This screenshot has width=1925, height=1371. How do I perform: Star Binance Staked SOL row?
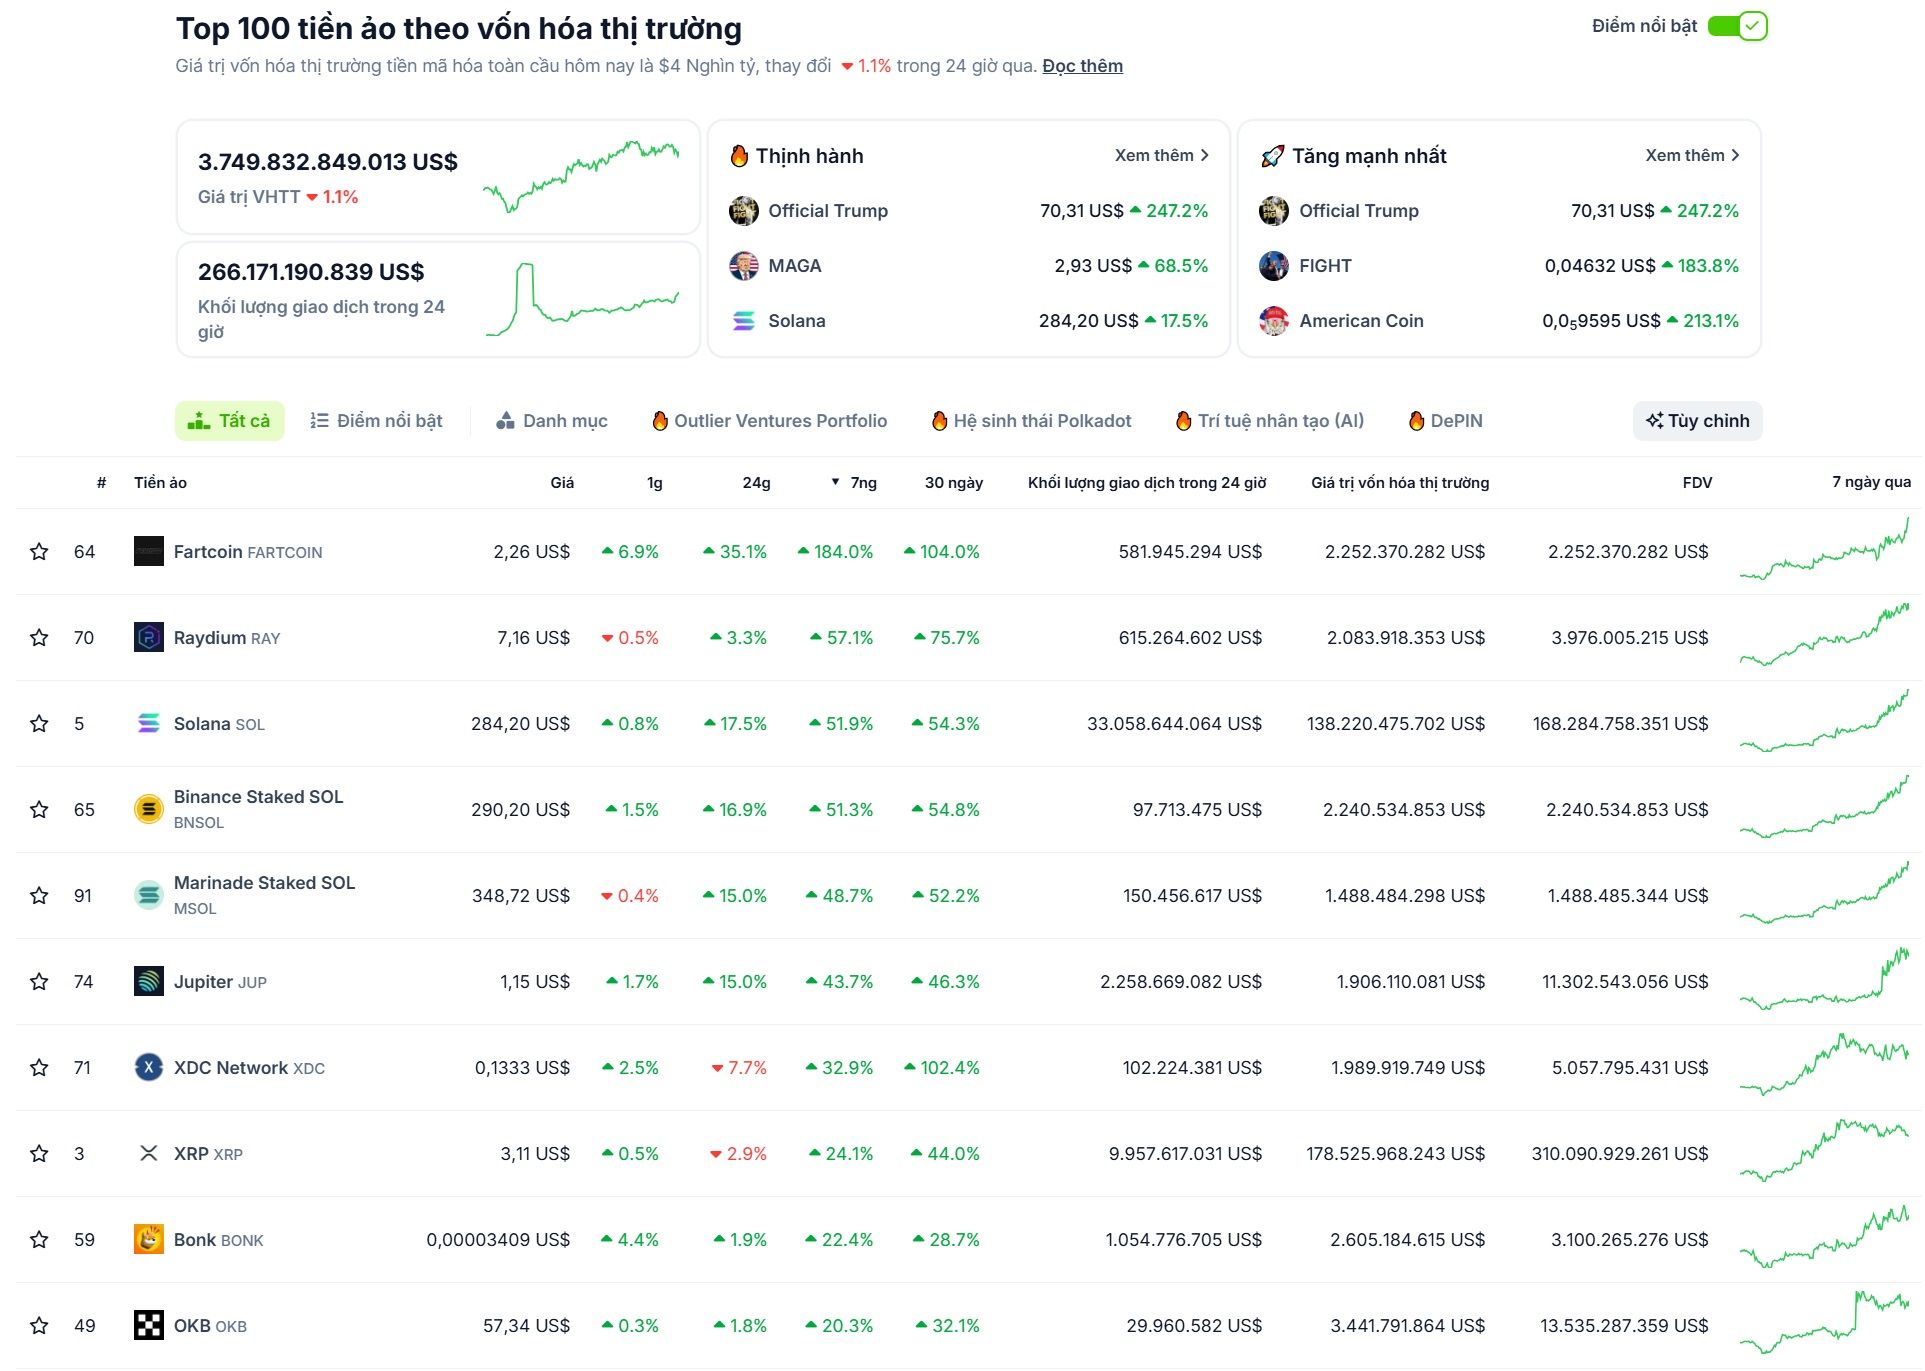point(39,810)
